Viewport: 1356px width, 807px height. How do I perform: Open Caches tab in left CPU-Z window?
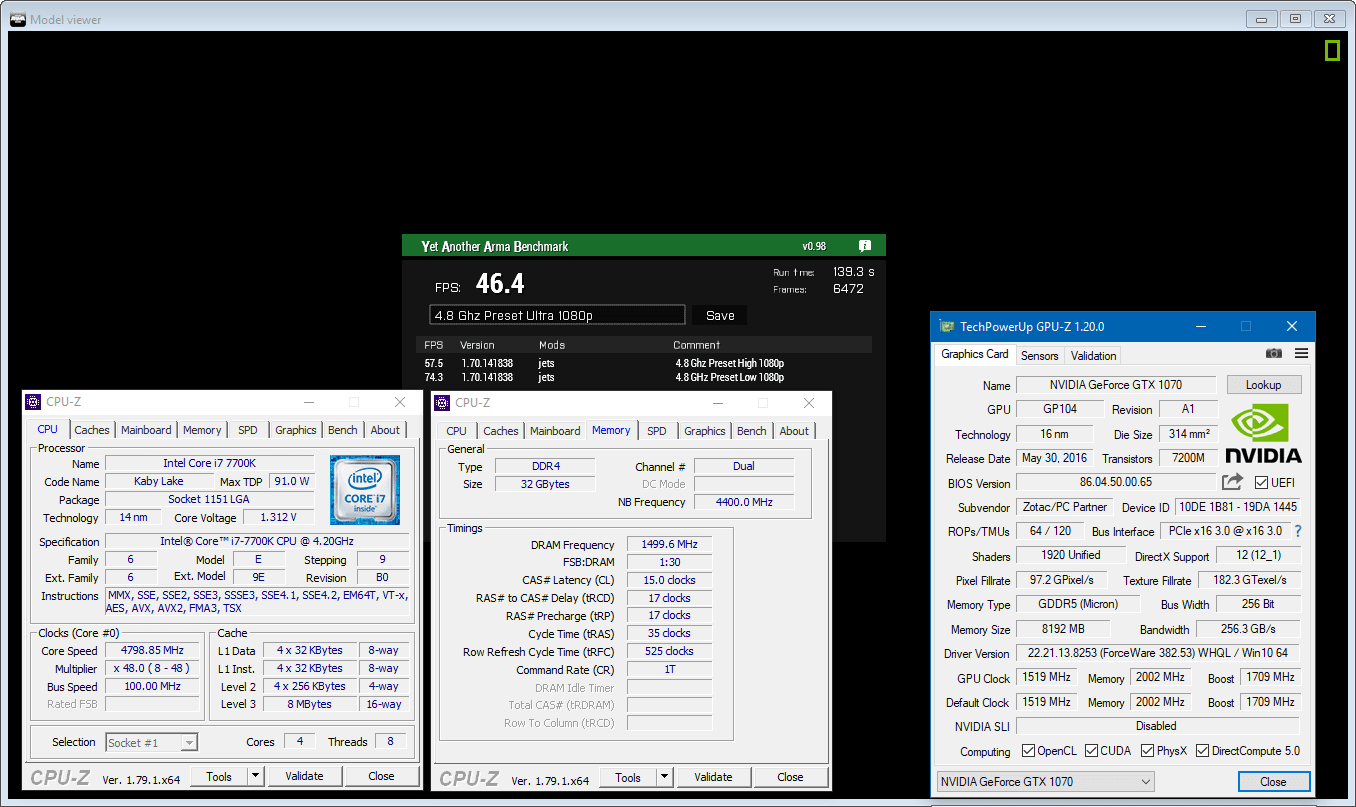tap(92, 430)
